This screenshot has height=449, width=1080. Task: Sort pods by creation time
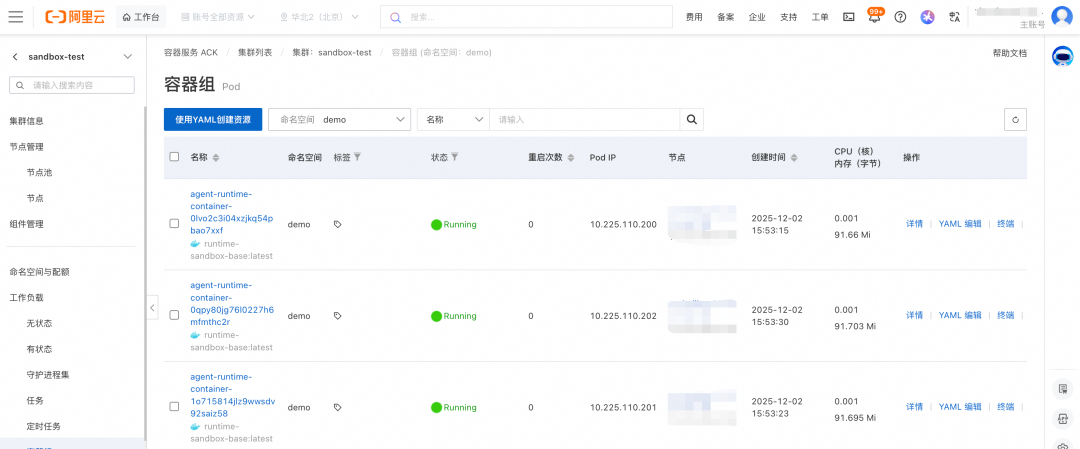tap(793, 158)
